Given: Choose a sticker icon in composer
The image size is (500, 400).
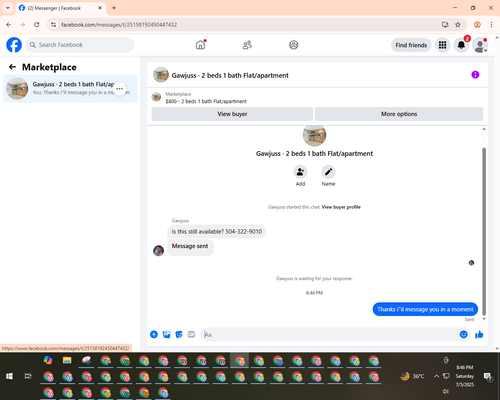Looking at the screenshot, I should tap(179, 334).
